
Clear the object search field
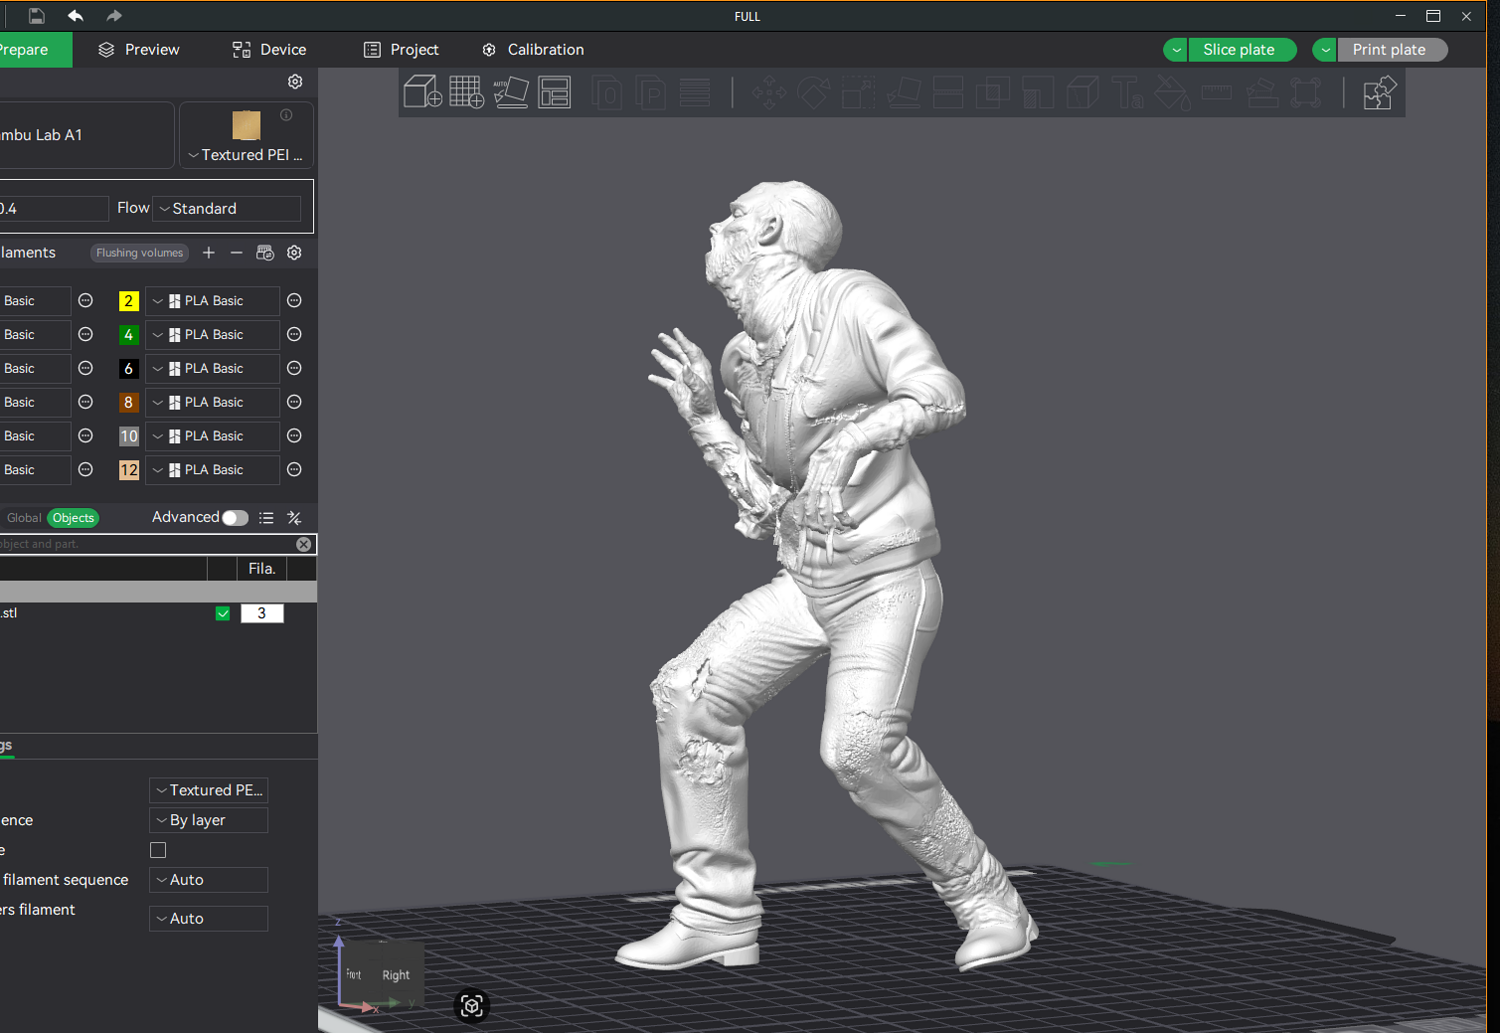pos(304,544)
